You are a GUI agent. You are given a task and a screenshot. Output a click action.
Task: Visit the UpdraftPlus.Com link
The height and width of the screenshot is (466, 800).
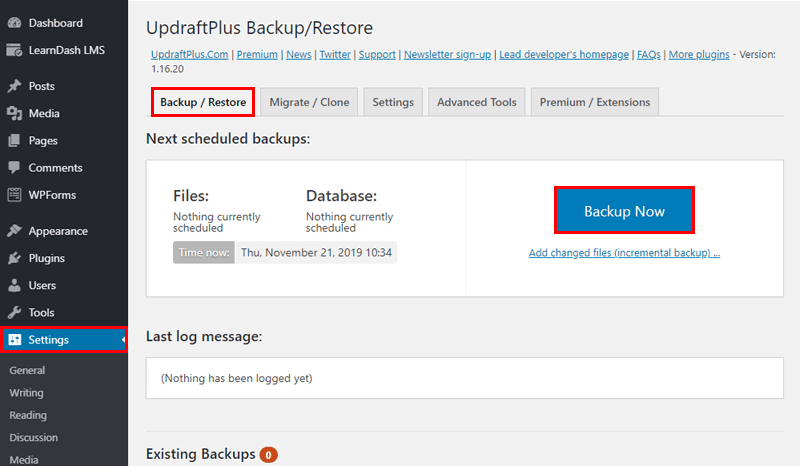pyautogui.click(x=189, y=55)
